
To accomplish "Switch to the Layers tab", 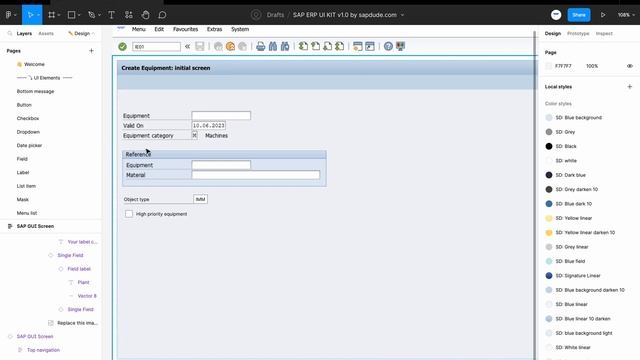I will coord(24,33).
